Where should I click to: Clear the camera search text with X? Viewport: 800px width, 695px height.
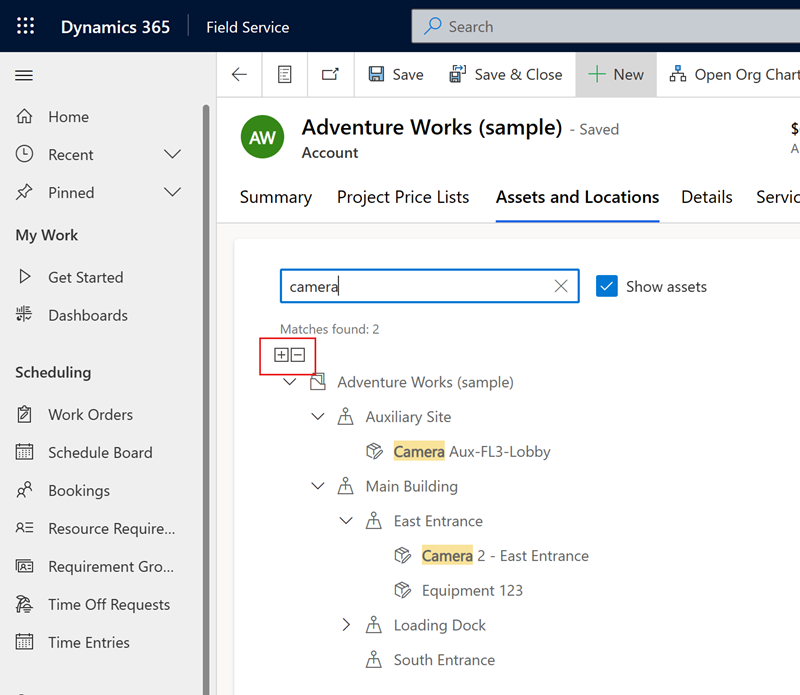[561, 287]
